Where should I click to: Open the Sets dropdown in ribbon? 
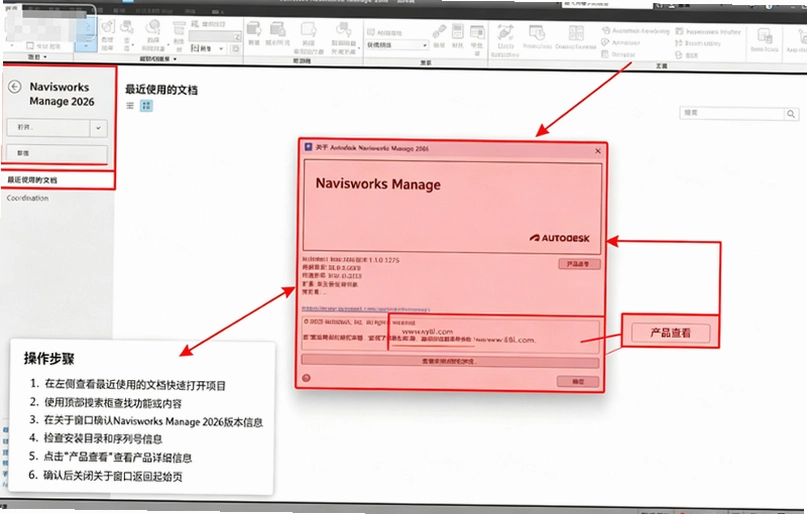click(207, 48)
